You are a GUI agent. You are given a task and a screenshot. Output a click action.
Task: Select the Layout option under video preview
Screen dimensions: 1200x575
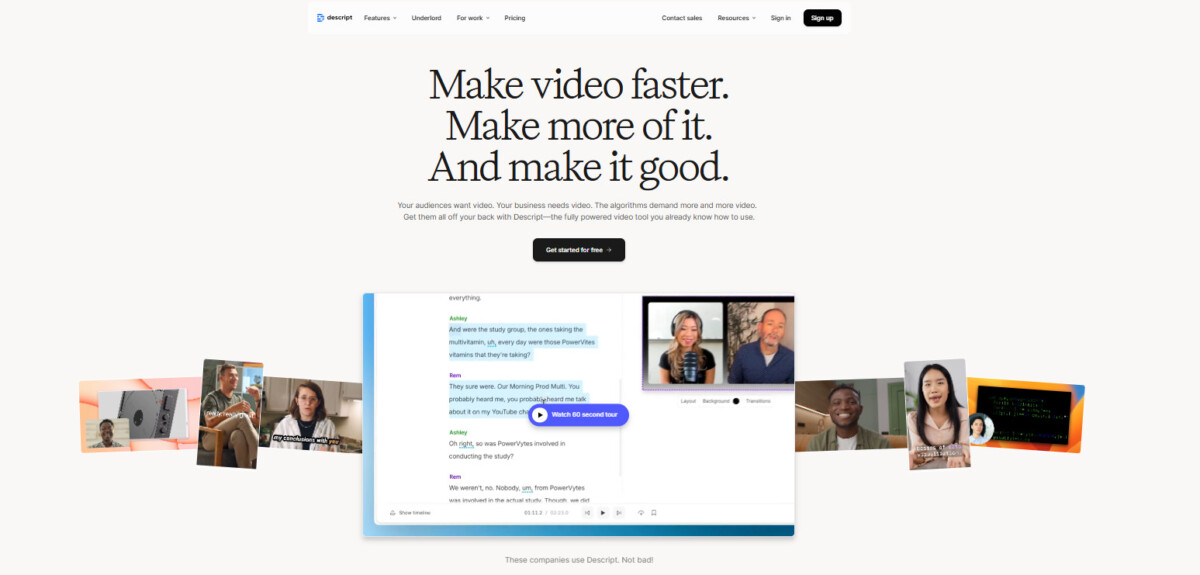point(688,401)
